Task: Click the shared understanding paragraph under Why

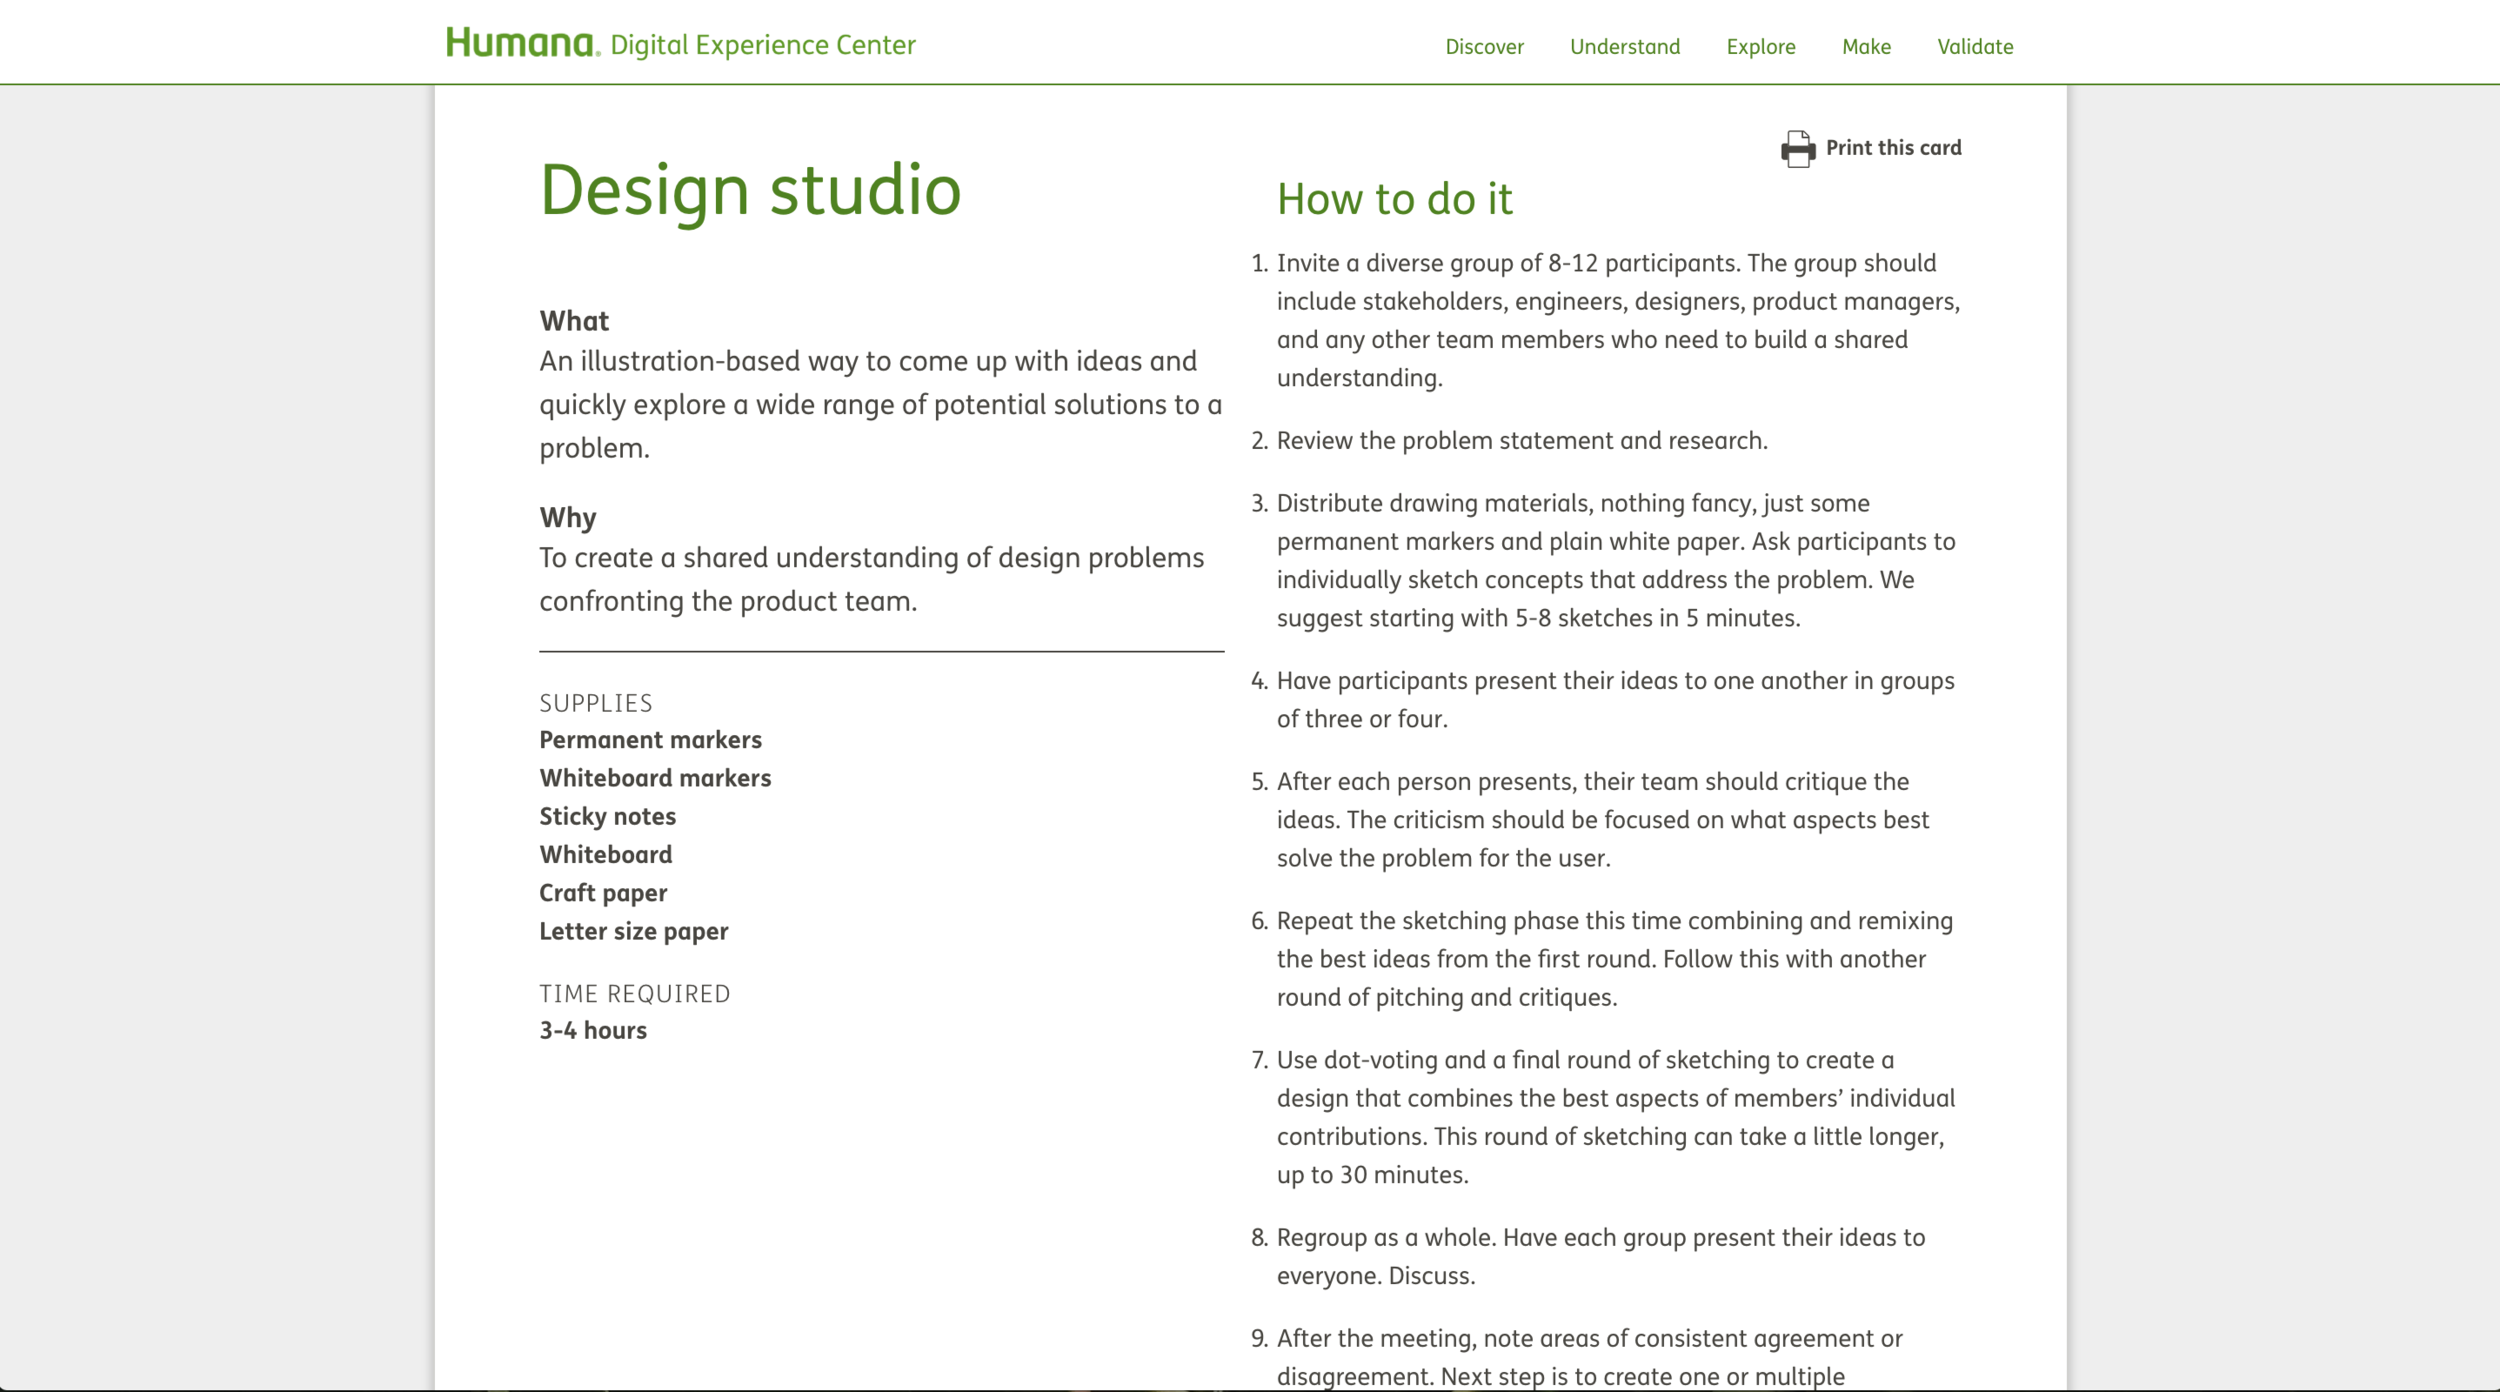Action: point(872,580)
